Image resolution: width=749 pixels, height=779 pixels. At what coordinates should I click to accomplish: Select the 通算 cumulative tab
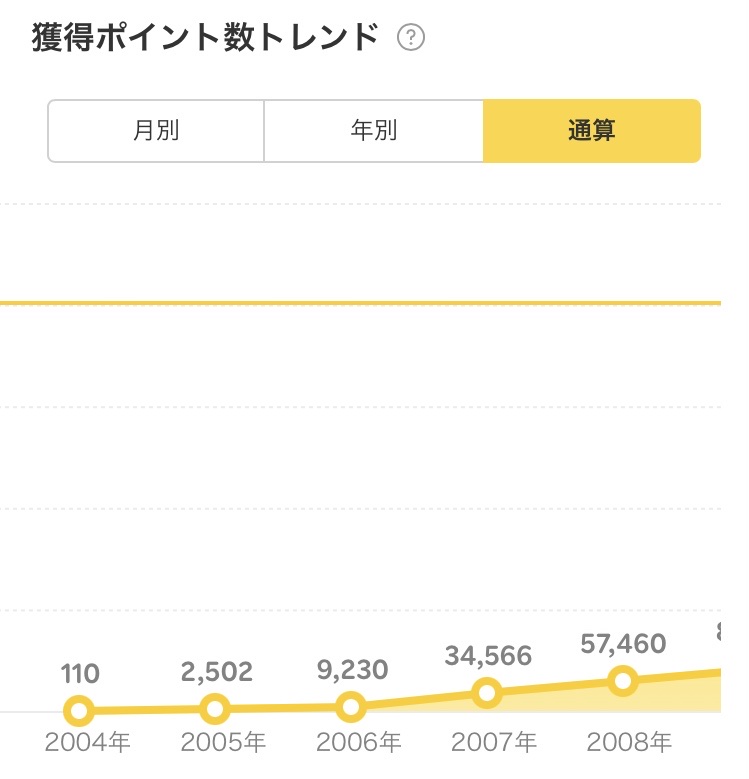point(592,131)
